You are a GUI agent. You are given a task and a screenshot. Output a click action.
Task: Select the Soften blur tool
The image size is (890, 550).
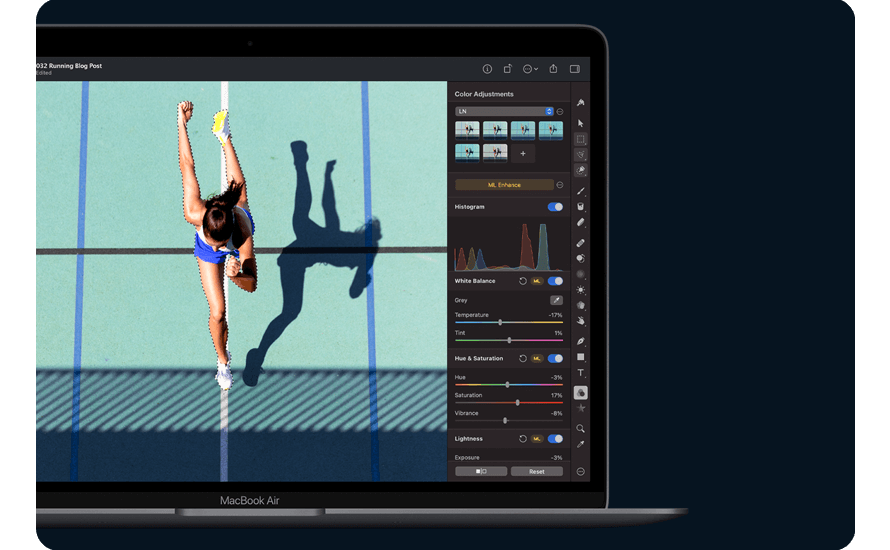(581, 274)
